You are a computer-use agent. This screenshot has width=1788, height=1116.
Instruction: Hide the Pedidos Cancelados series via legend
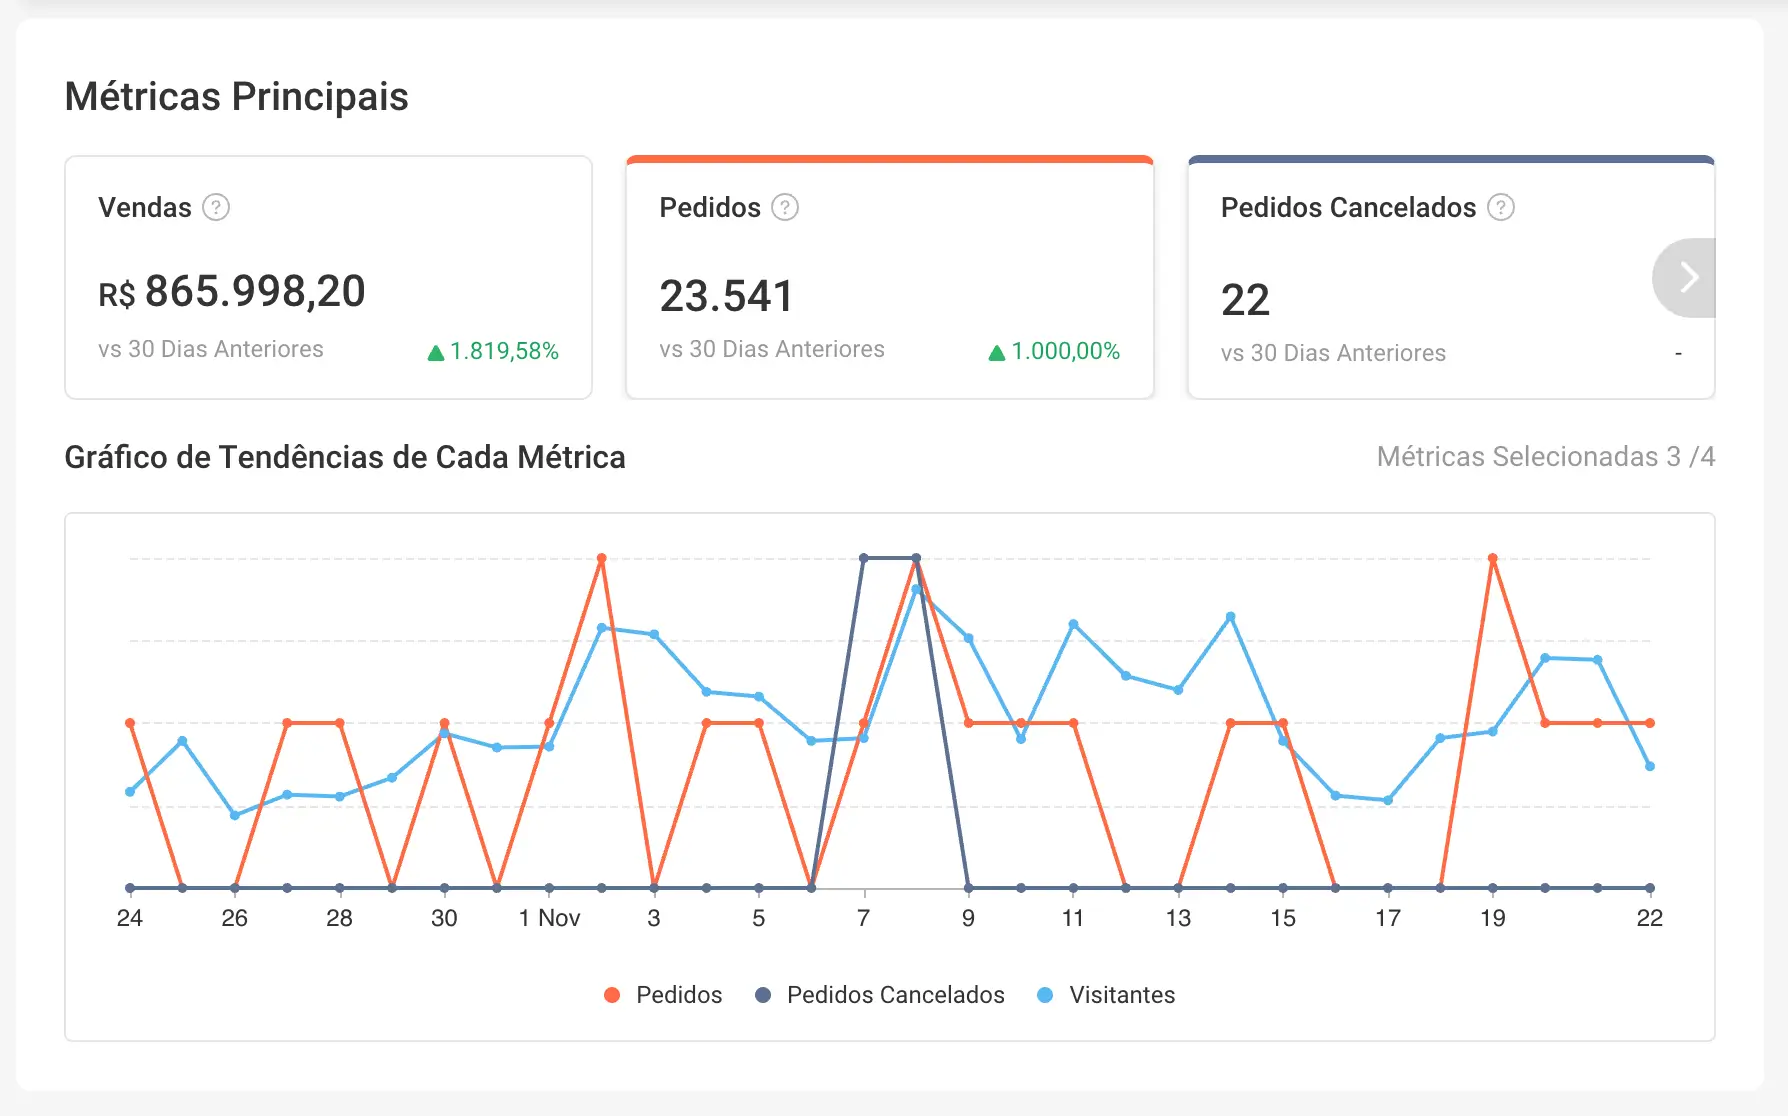click(895, 995)
